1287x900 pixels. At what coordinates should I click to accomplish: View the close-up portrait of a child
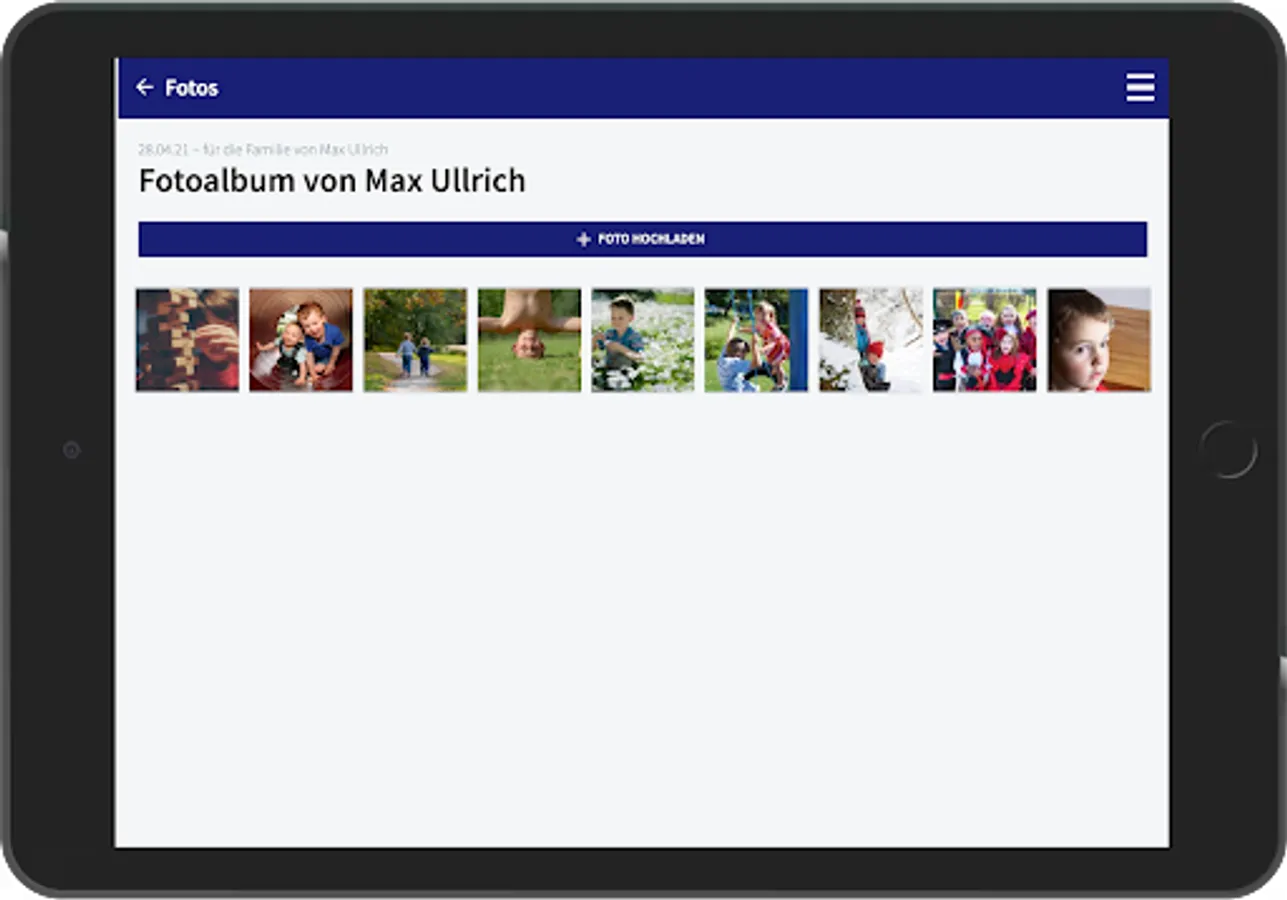coord(1099,340)
